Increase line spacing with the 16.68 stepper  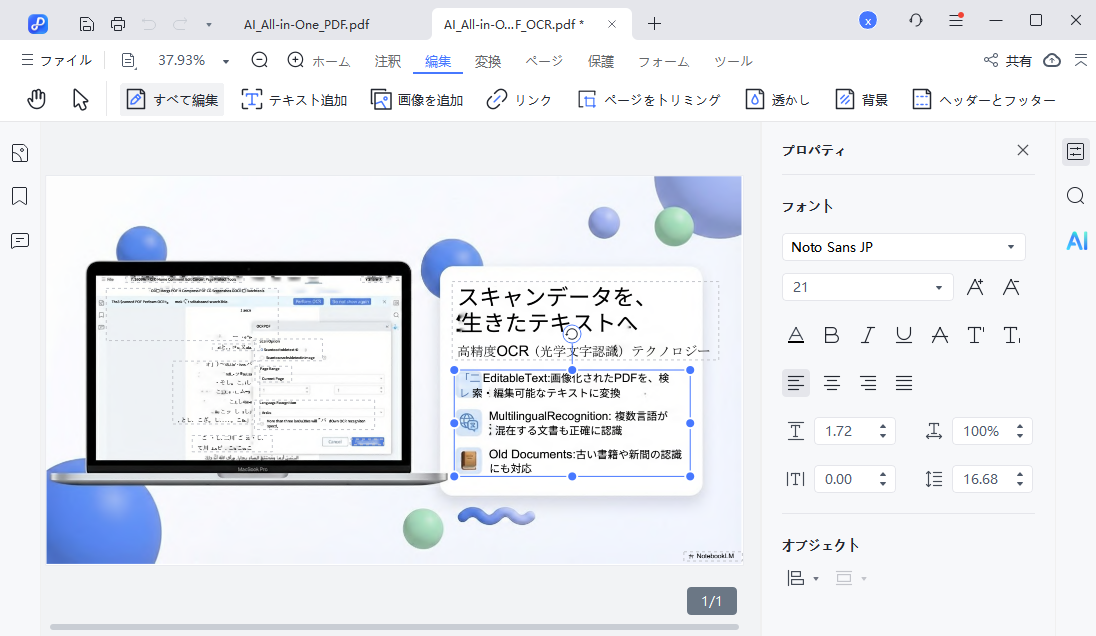click(x=1021, y=473)
